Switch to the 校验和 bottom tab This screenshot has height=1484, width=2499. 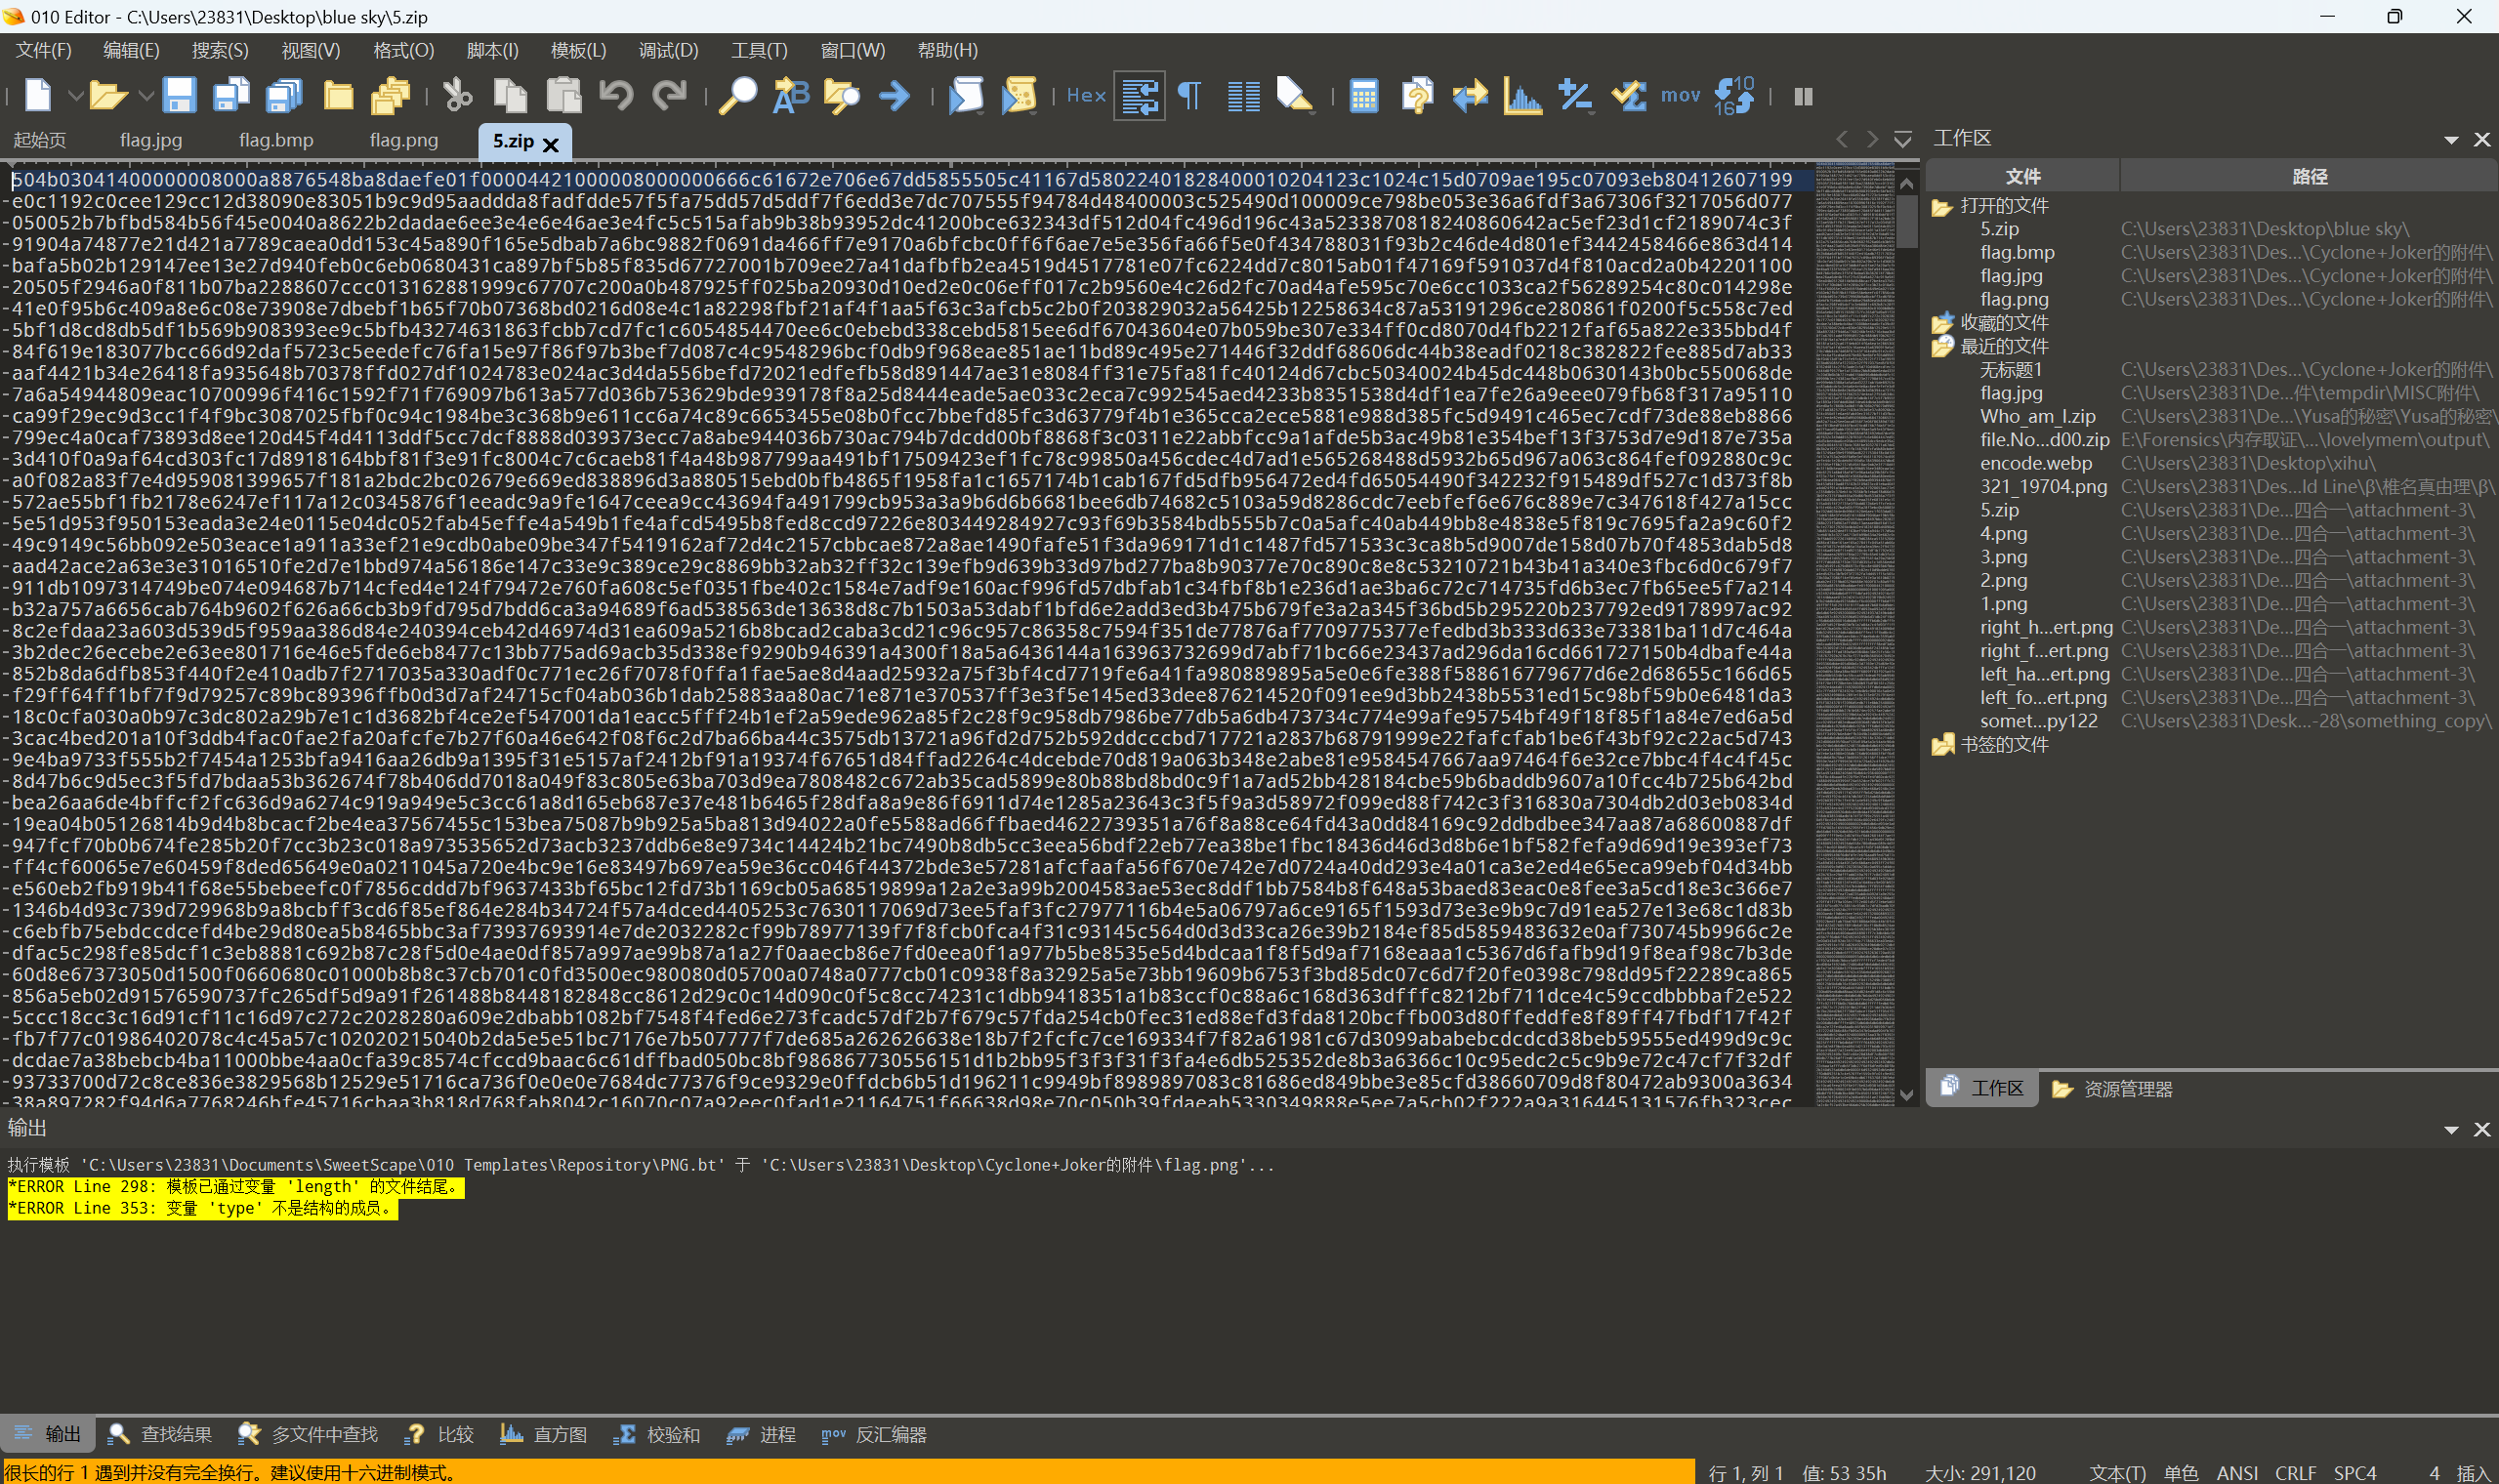coord(656,1434)
